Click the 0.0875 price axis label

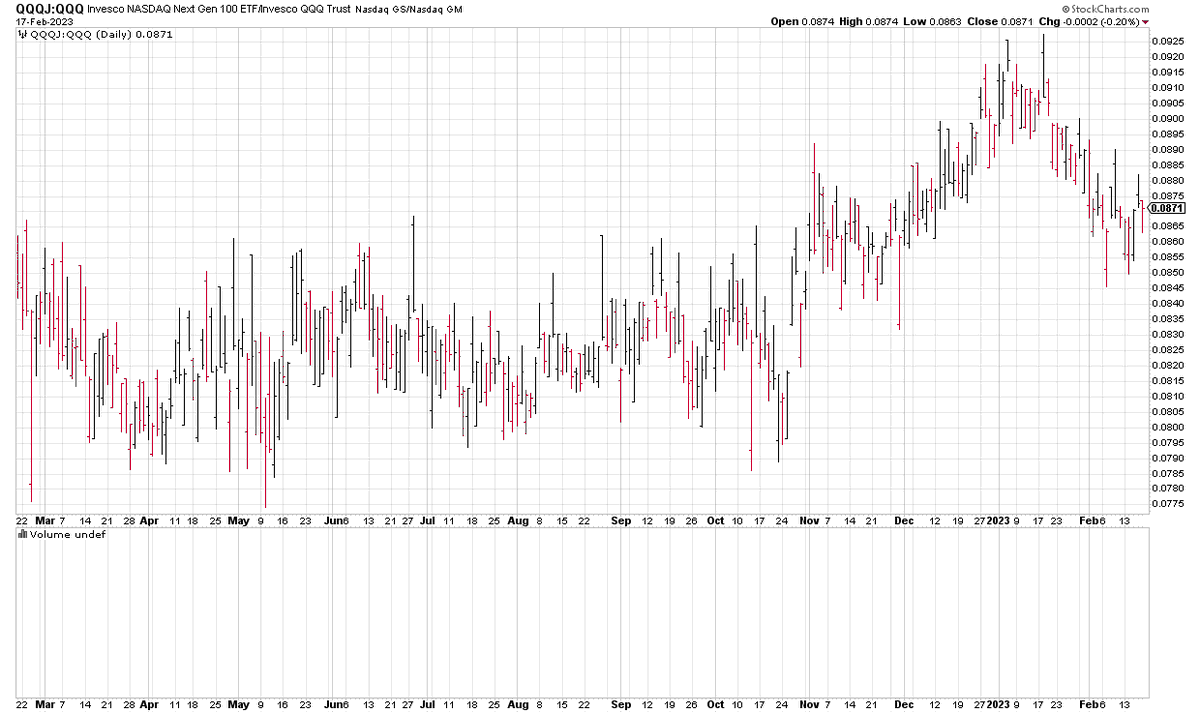pyautogui.click(x=1168, y=196)
